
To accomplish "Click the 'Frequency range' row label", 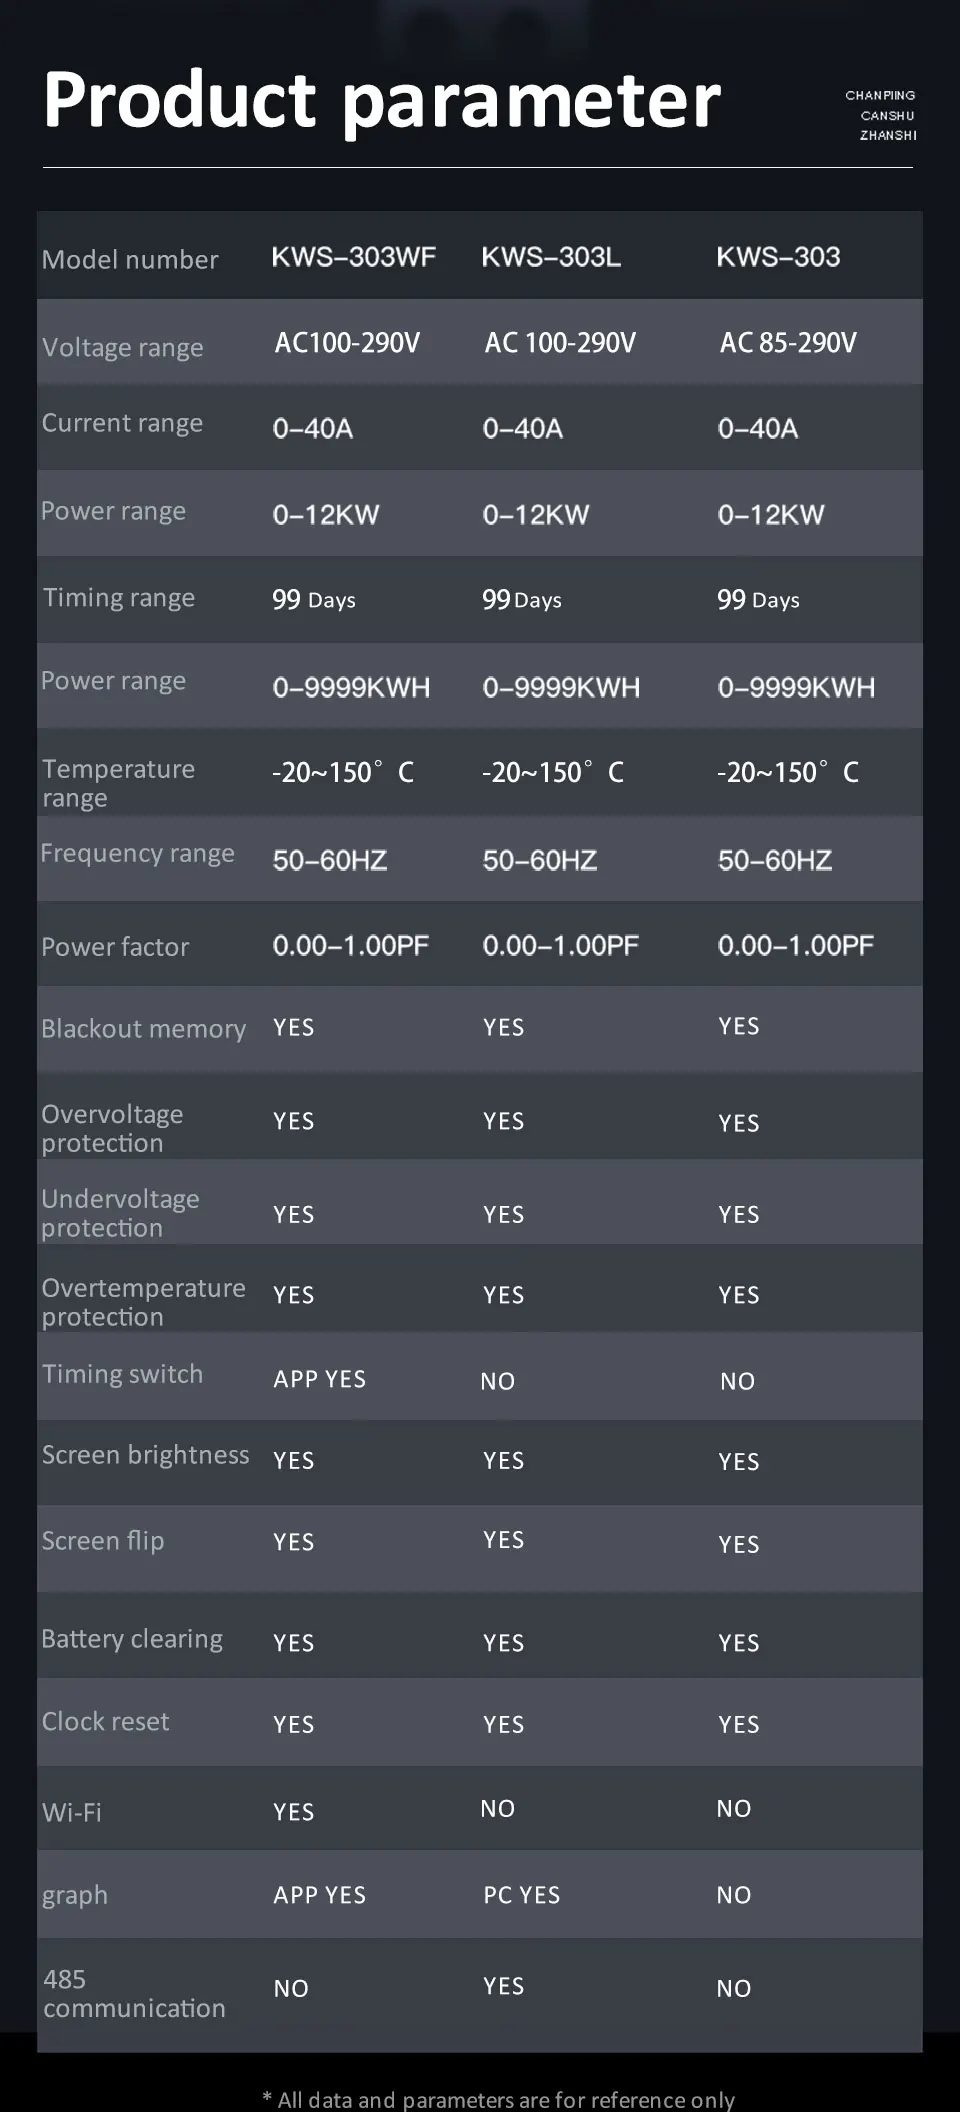I will 137,853.
